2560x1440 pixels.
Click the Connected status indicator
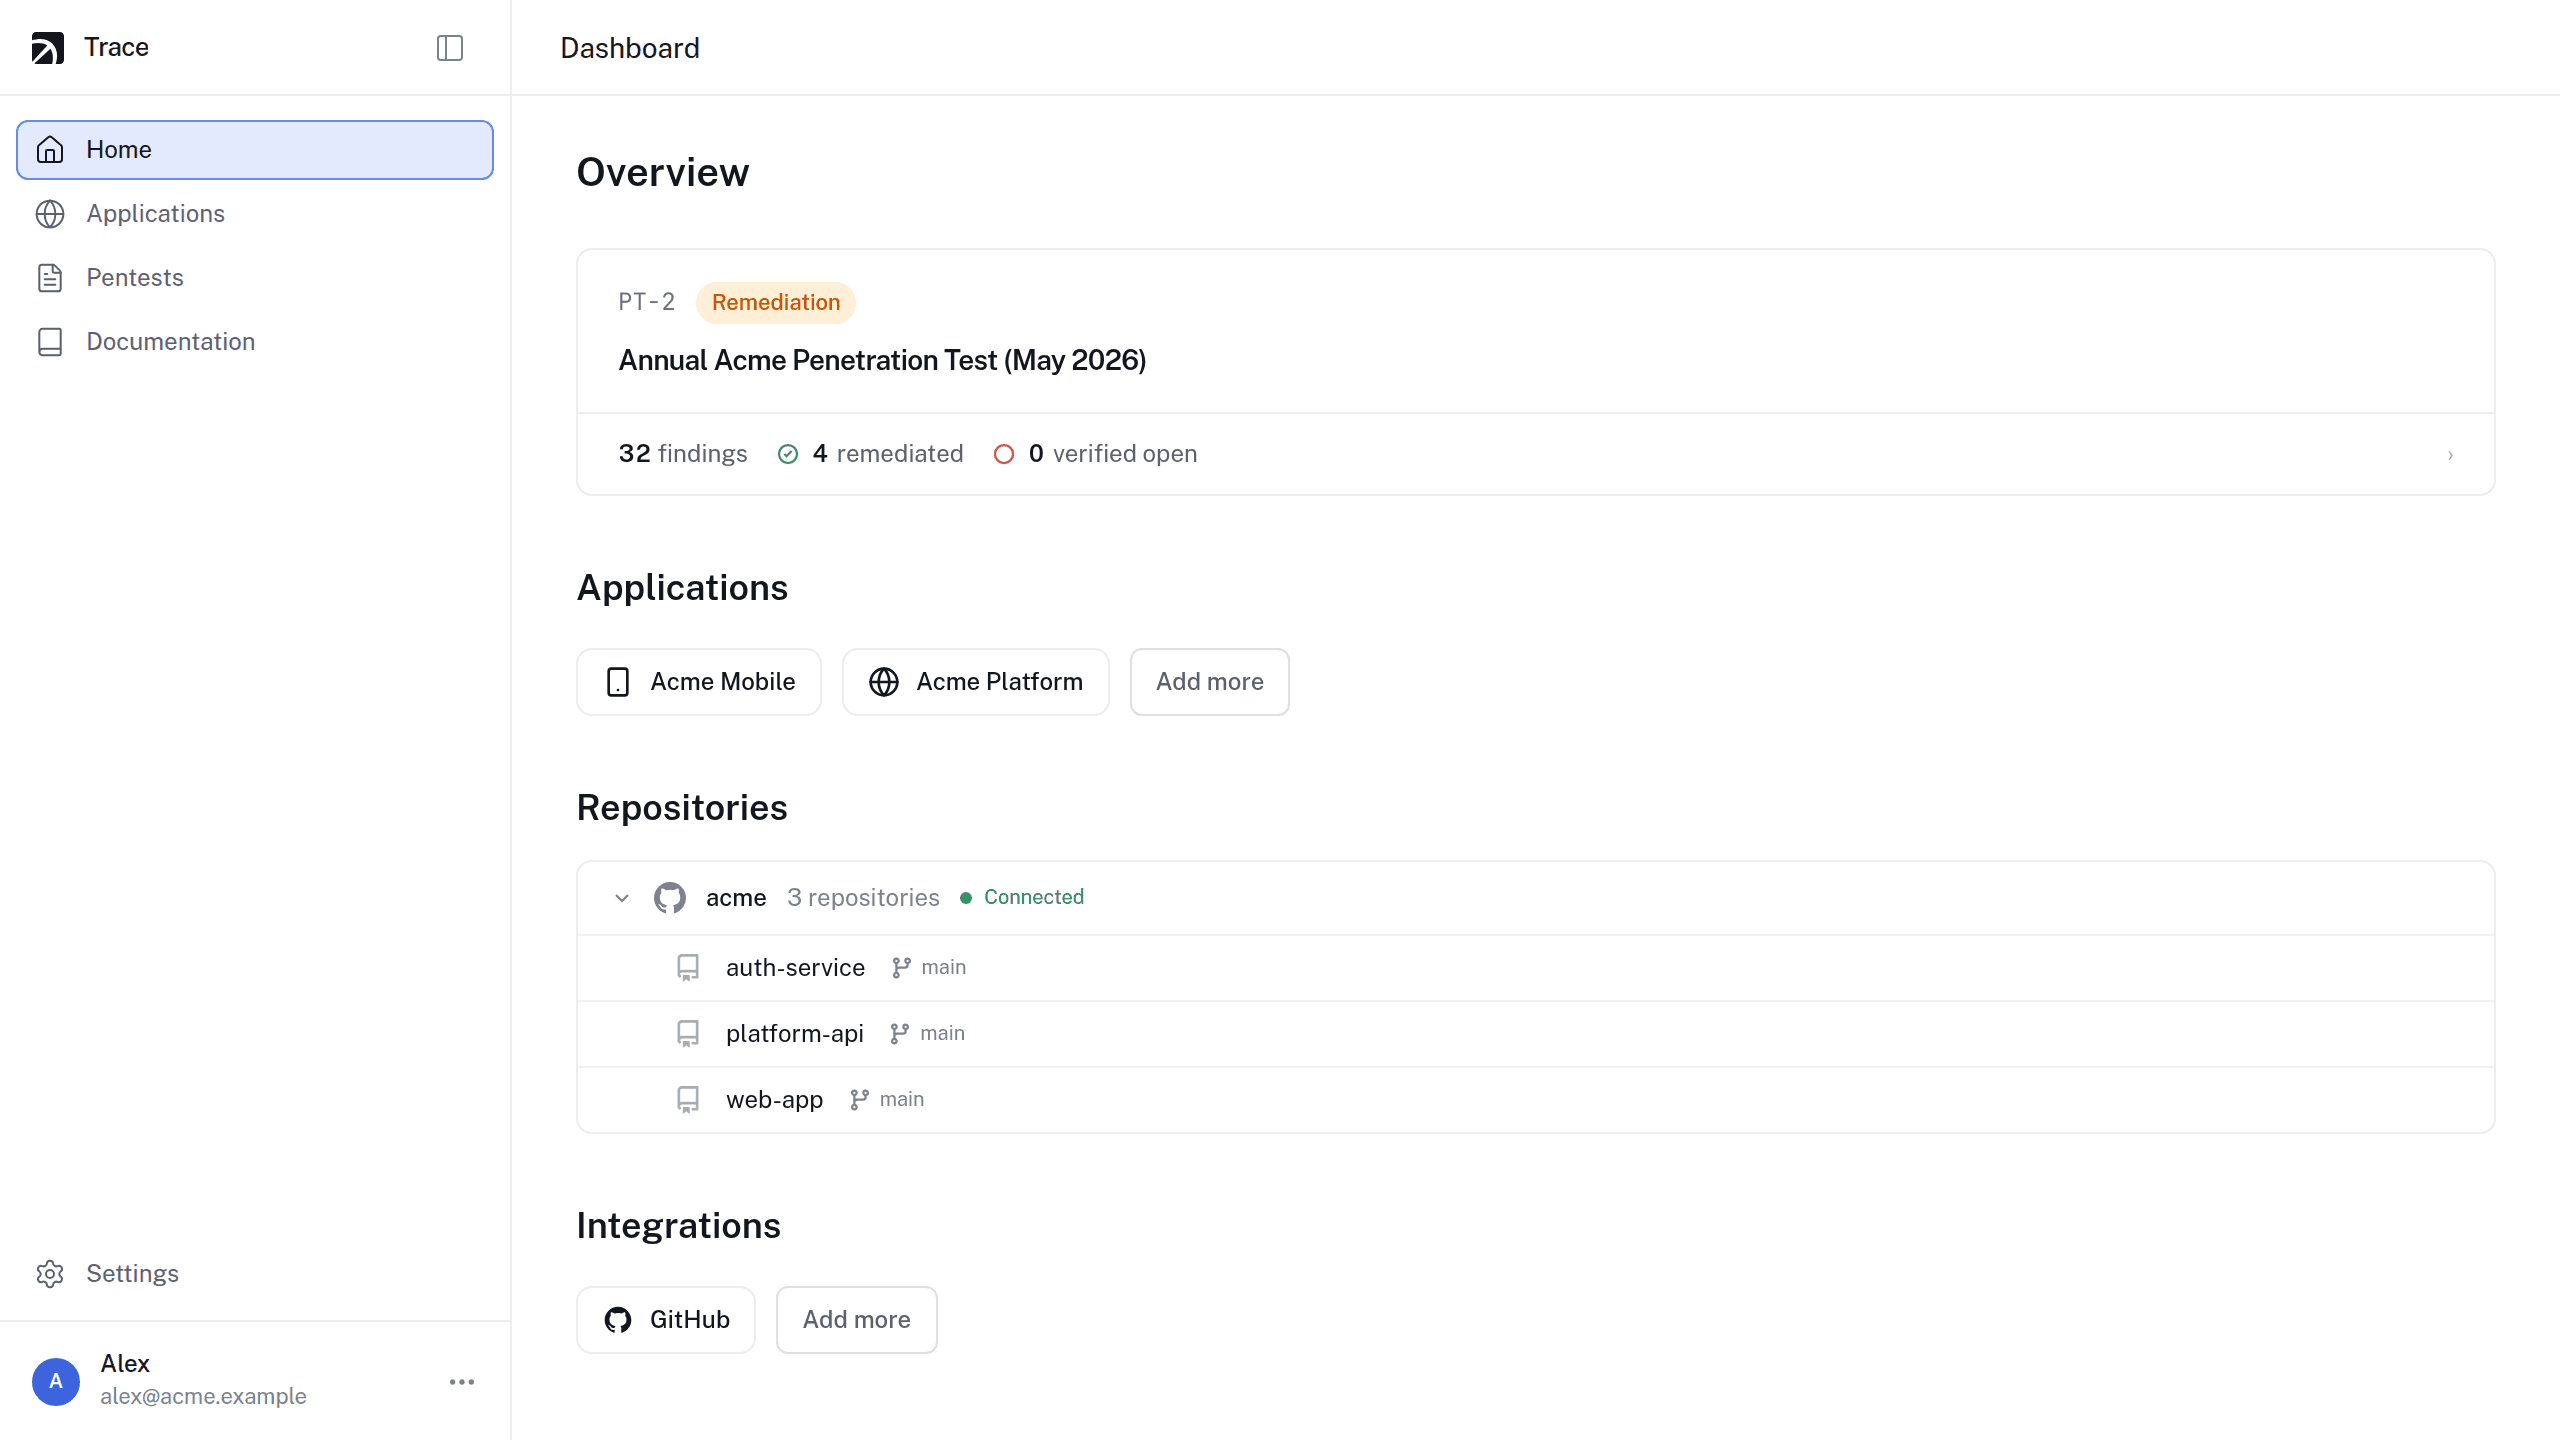coord(1022,897)
